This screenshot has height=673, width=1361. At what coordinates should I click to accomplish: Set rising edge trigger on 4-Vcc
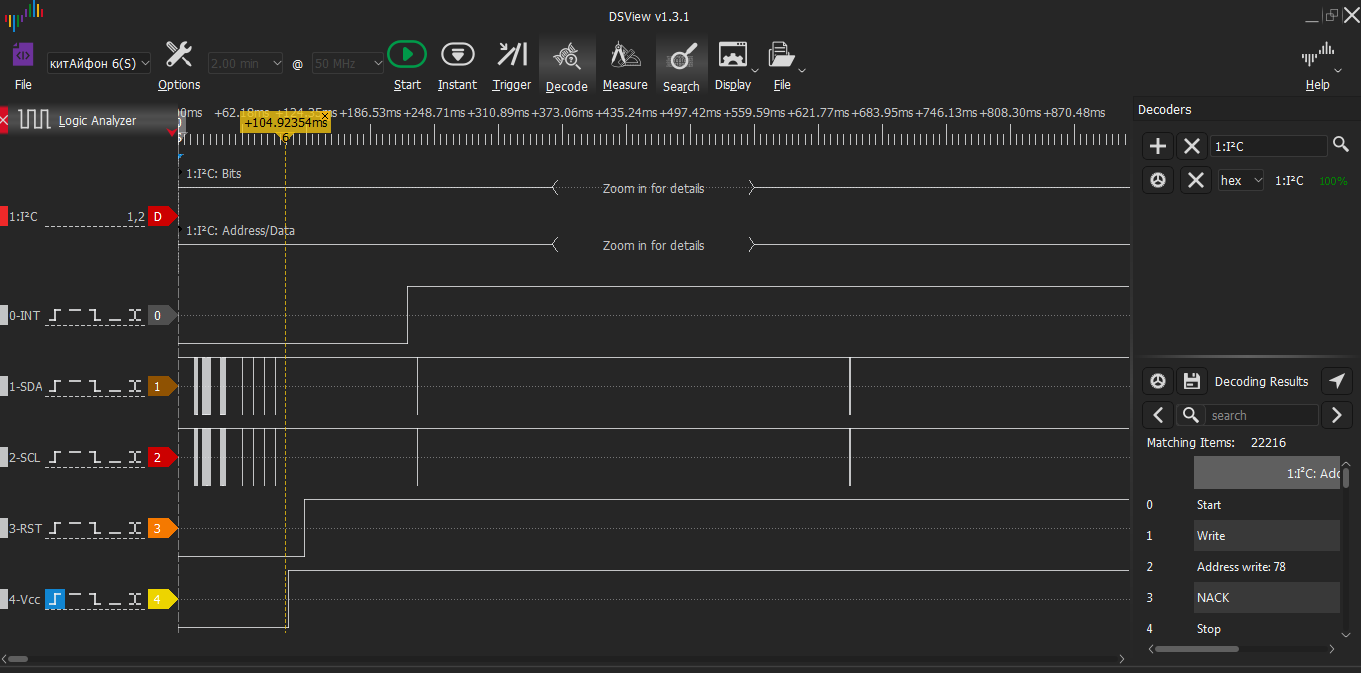[56, 599]
